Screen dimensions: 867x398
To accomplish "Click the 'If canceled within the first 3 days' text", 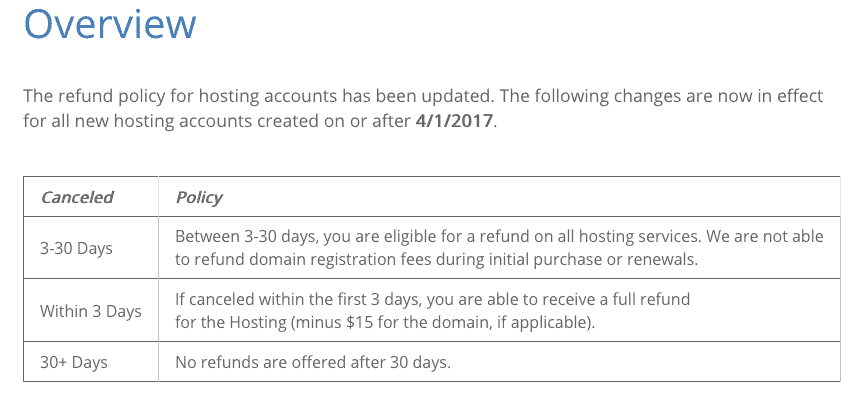I will [299, 300].
